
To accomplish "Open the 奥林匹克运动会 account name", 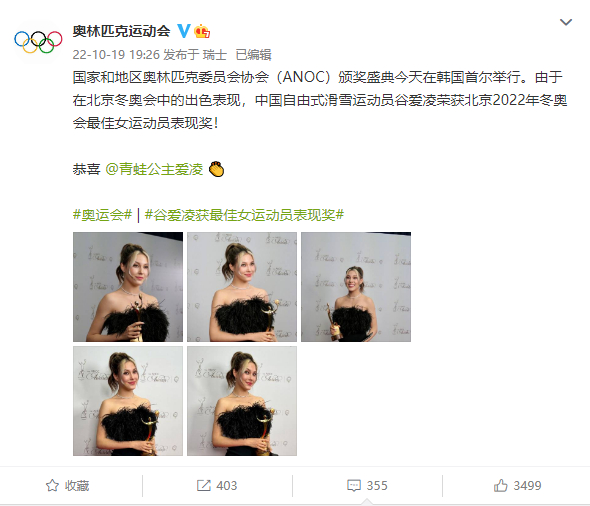I will pos(122,31).
